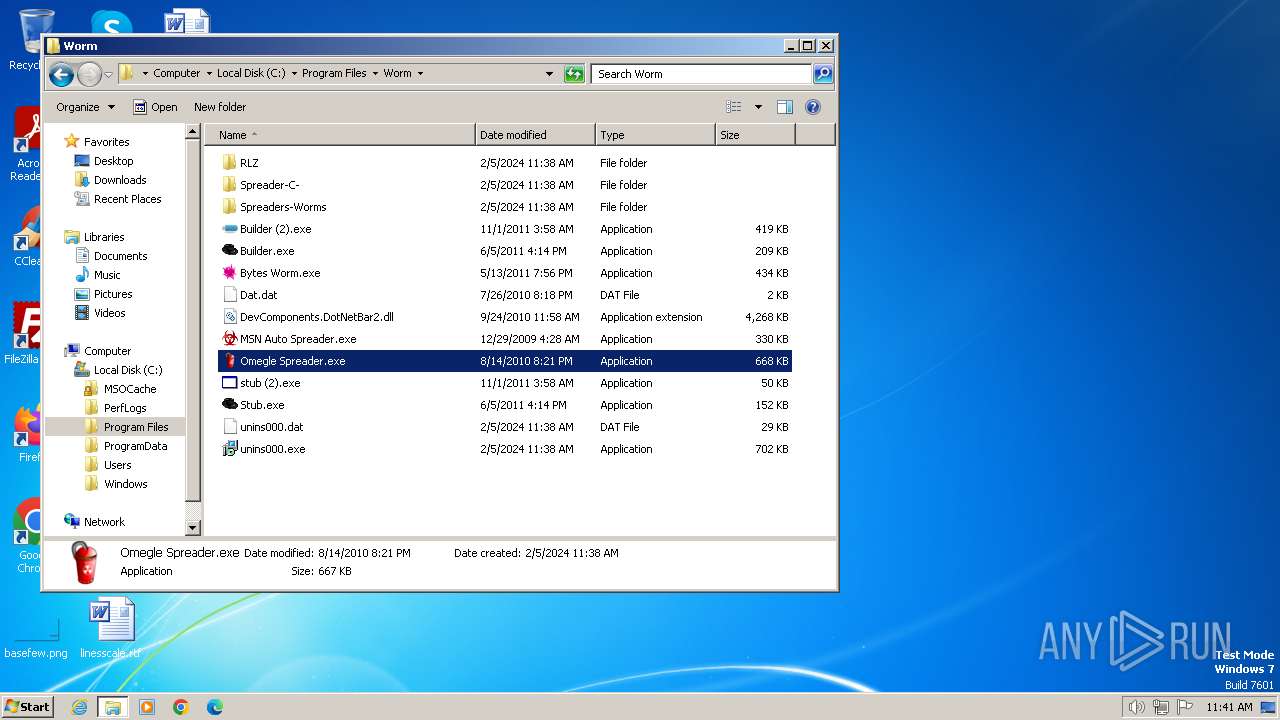Open Documents library
1280x720 pixels.
coord(120,256)
